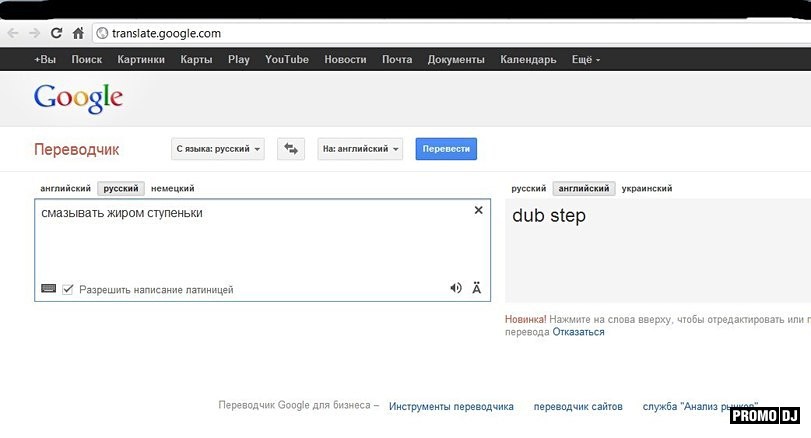Go to browser home page icon
Viewport: 811px width, 438px height.
point(78,33)
